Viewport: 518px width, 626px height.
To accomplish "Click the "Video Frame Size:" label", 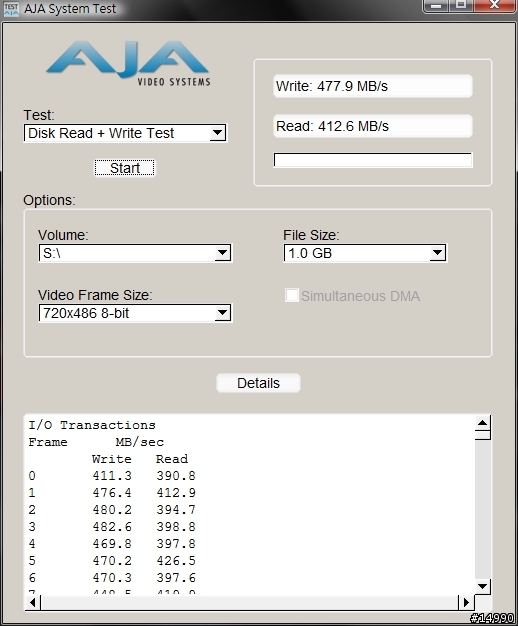I will 95,295.
